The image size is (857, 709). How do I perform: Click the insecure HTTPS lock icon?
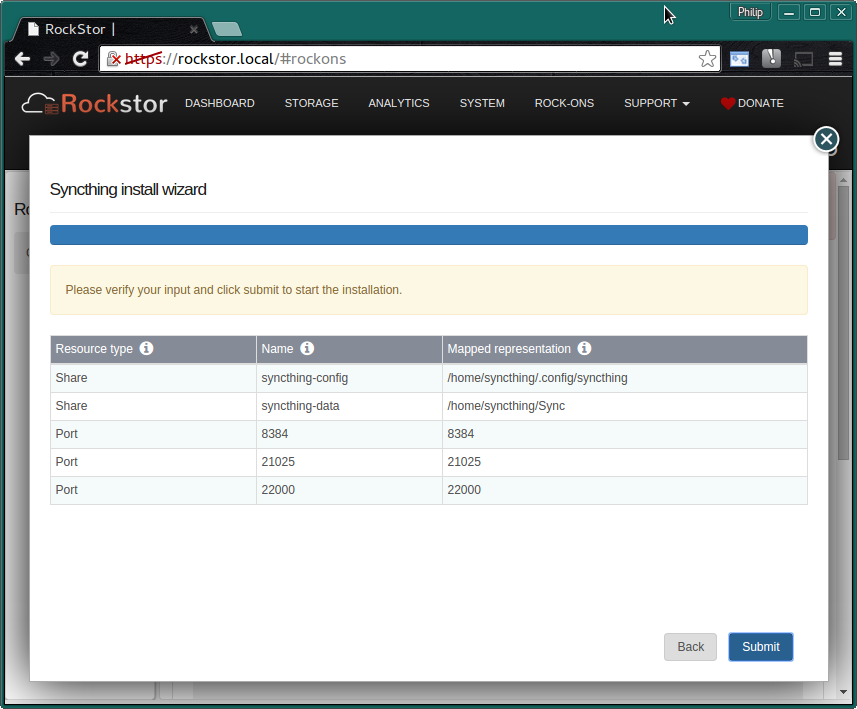point(113,58)
